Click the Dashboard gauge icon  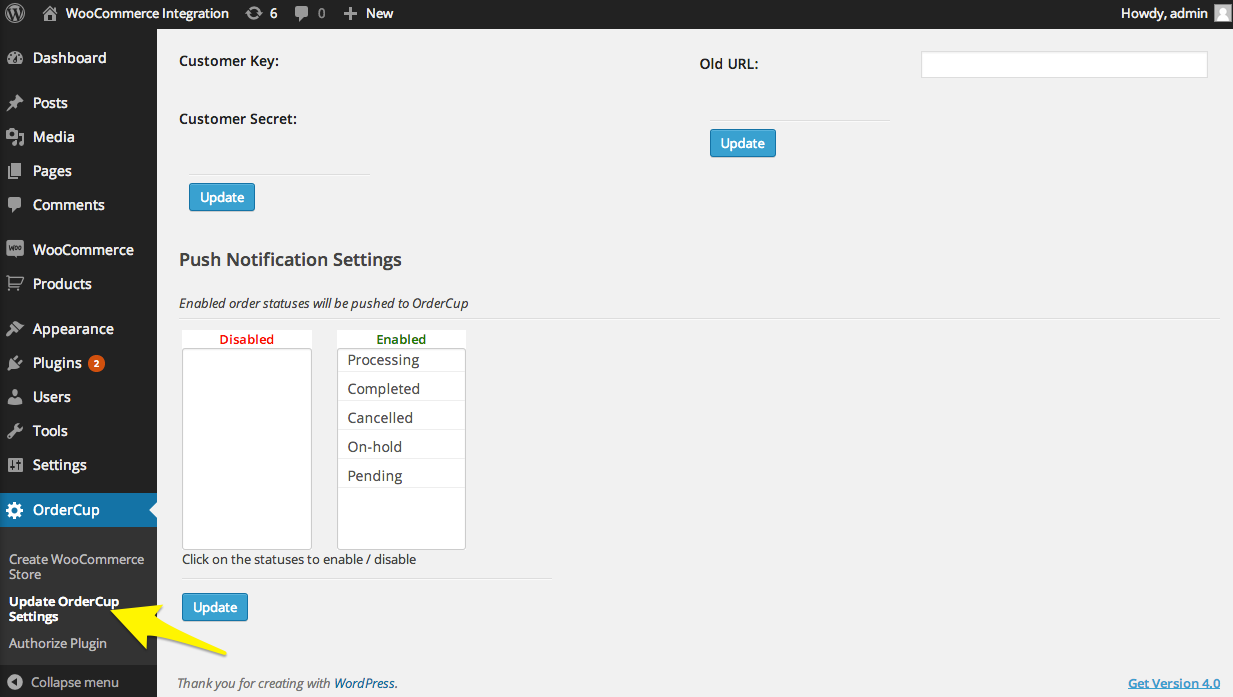point(15,58)
